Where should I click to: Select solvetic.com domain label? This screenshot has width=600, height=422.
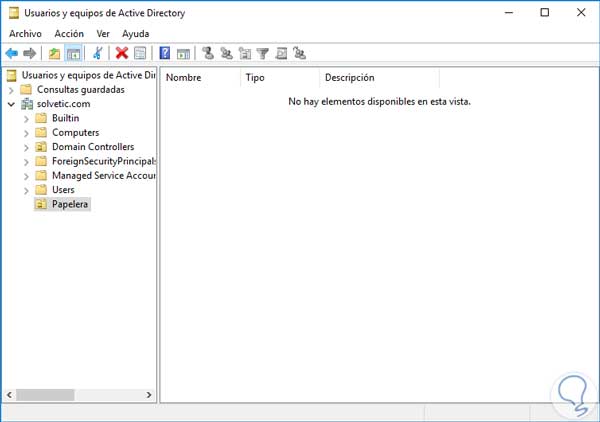tap(64, 104)
